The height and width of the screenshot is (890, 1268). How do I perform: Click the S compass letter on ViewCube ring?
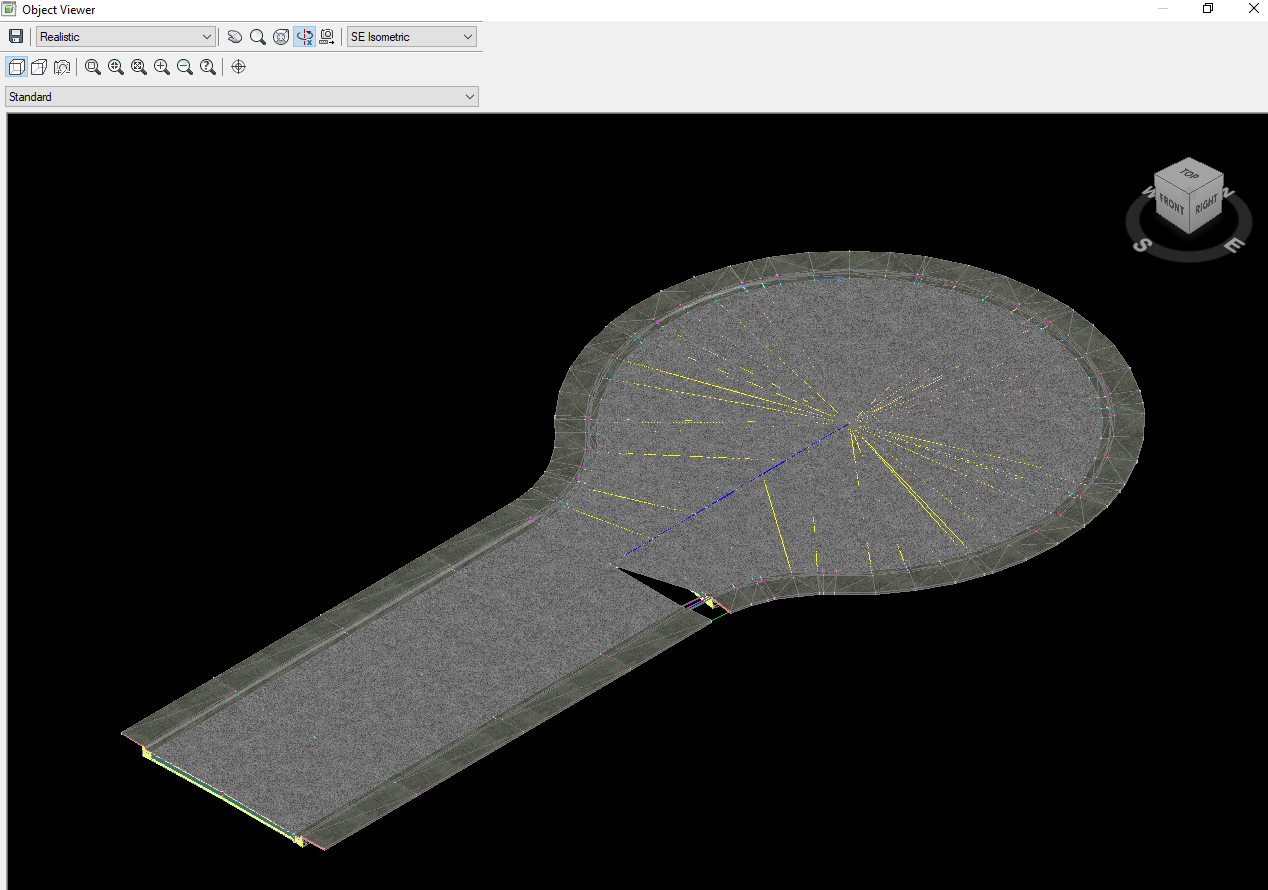coord(1144,244)
